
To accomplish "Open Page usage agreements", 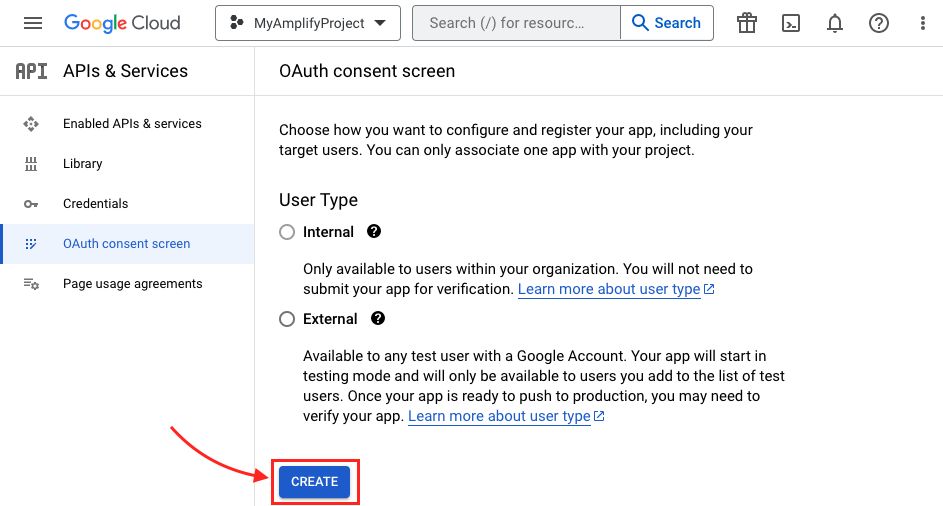I will [x=132, y=284].
